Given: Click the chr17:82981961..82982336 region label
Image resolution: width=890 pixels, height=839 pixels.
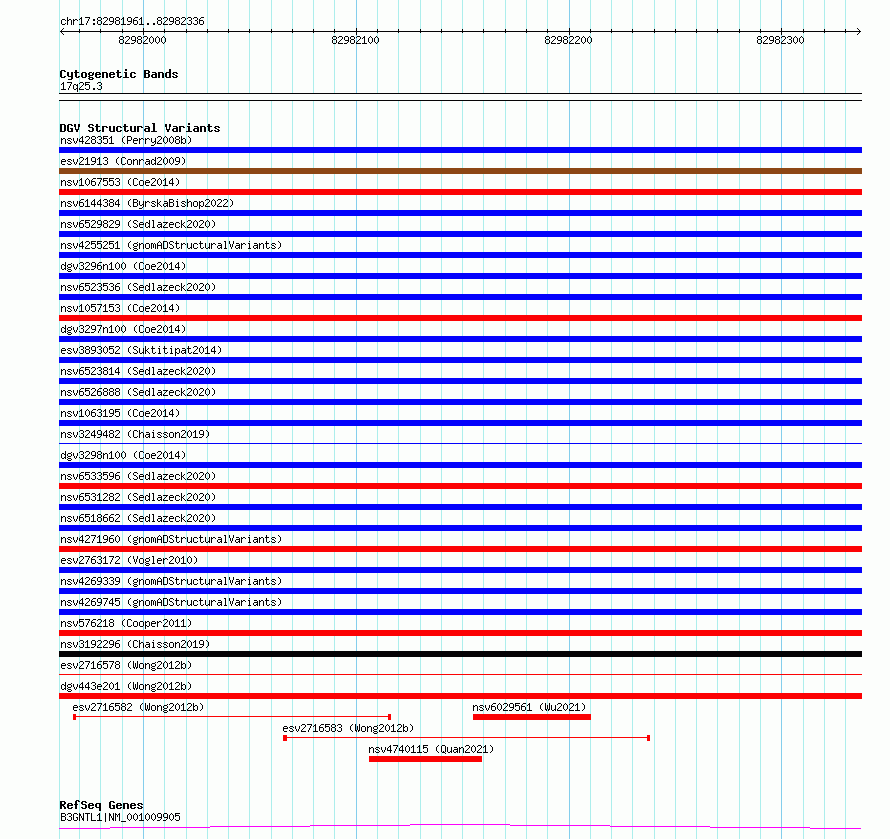Looking at the screenshot, I should [x=132, y=22].
